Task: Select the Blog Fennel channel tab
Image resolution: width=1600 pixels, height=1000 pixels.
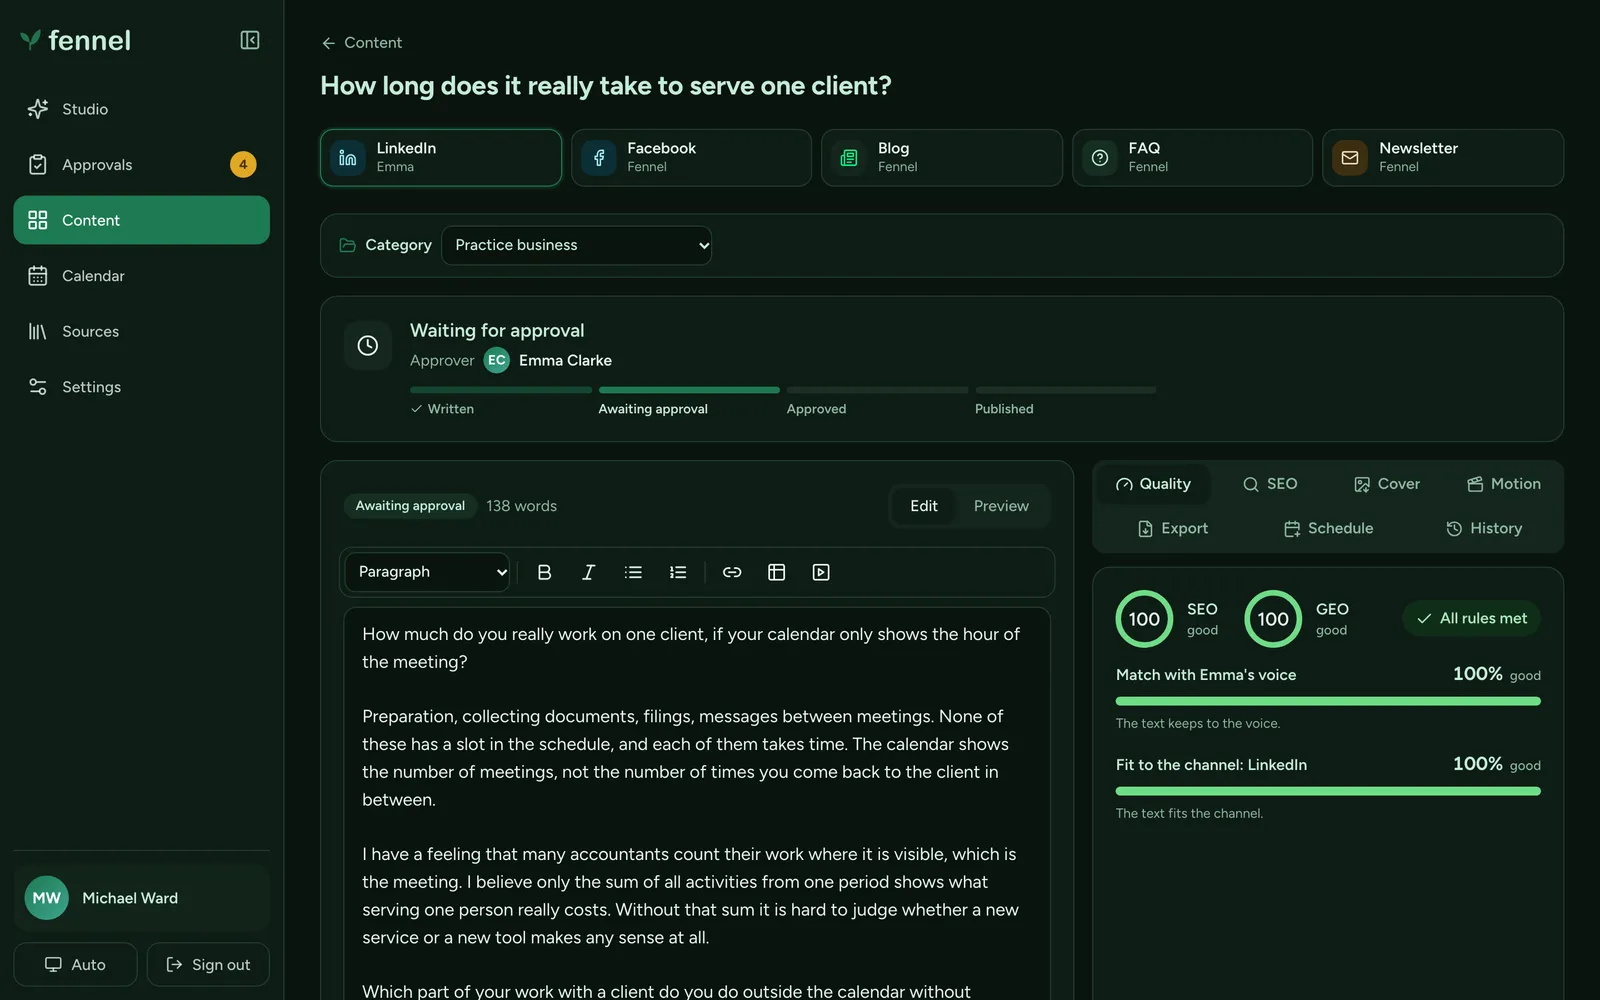Action: click(942, 157)
